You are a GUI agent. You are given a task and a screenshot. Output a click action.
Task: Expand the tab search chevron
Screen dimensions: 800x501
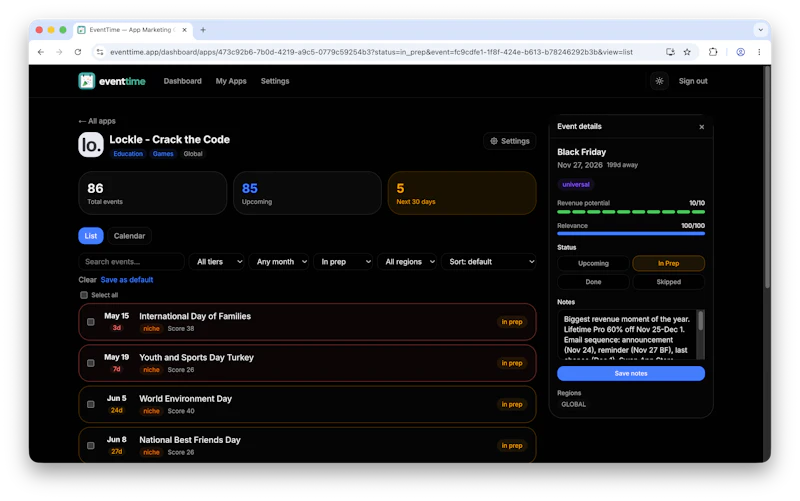pyautogui.click(x=761, y=30)
